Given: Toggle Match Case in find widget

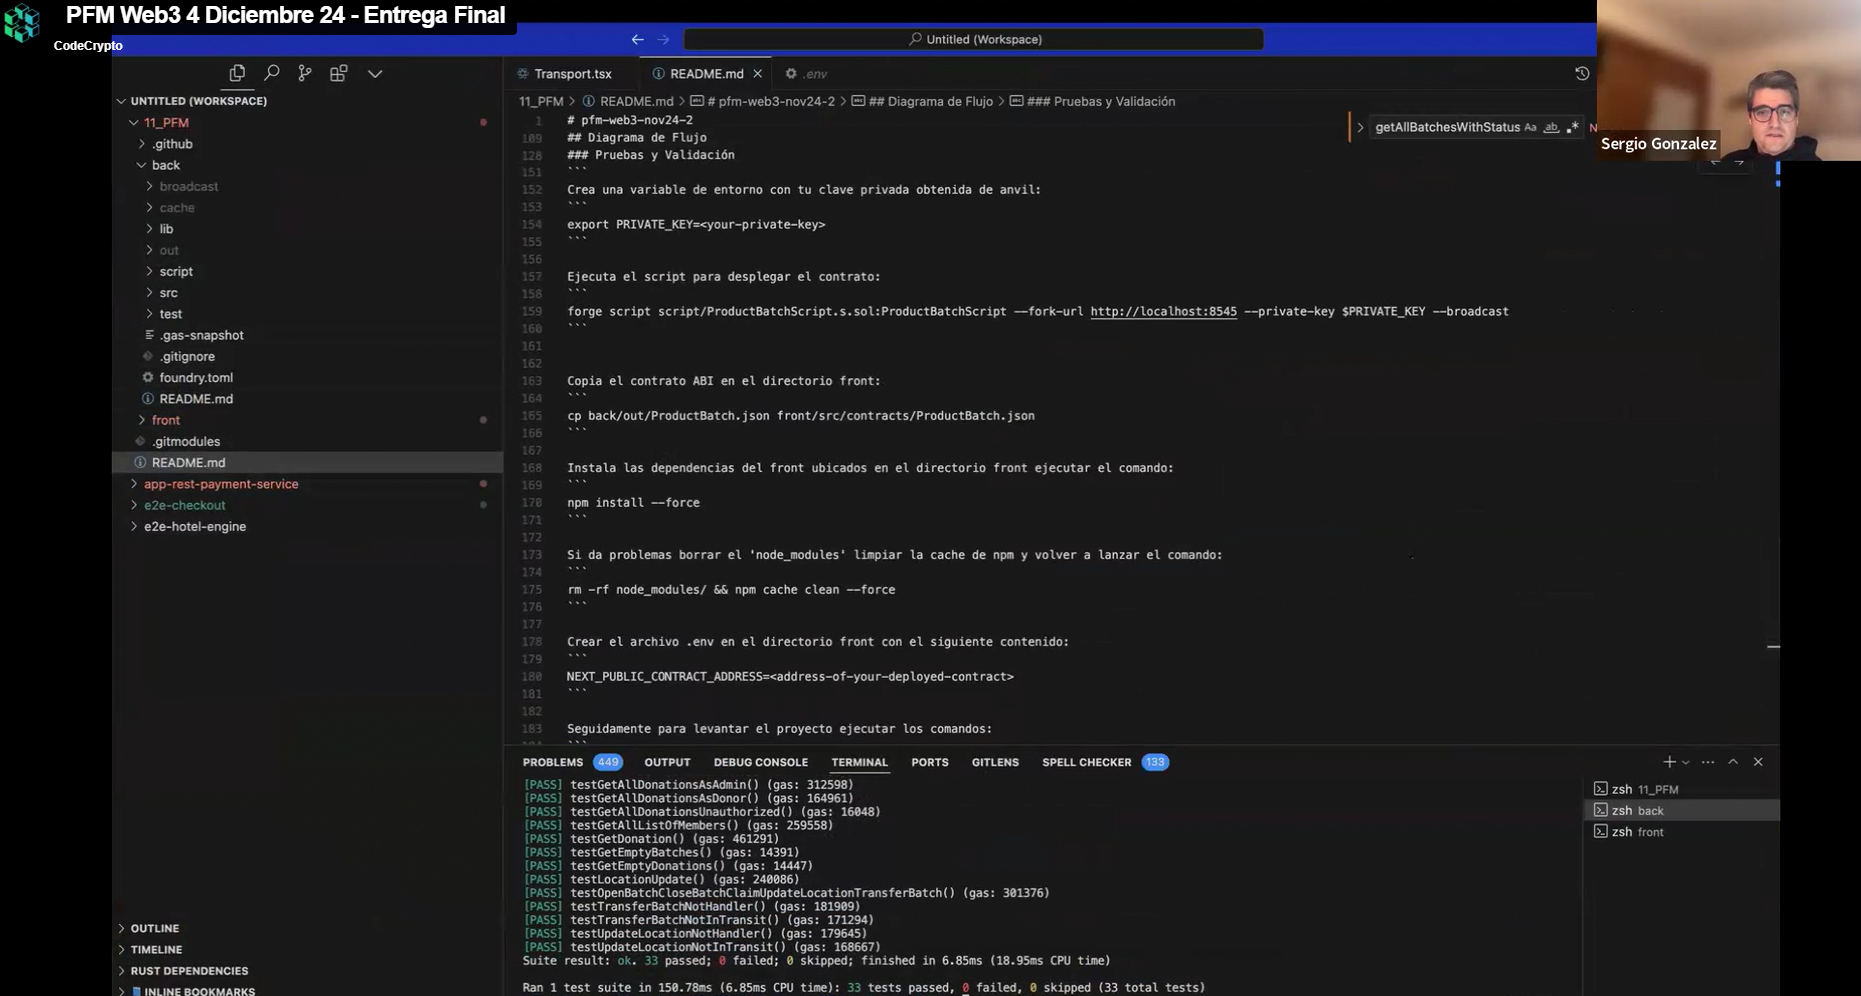Looking at the screenshot, I should (x=1530, y=127).
